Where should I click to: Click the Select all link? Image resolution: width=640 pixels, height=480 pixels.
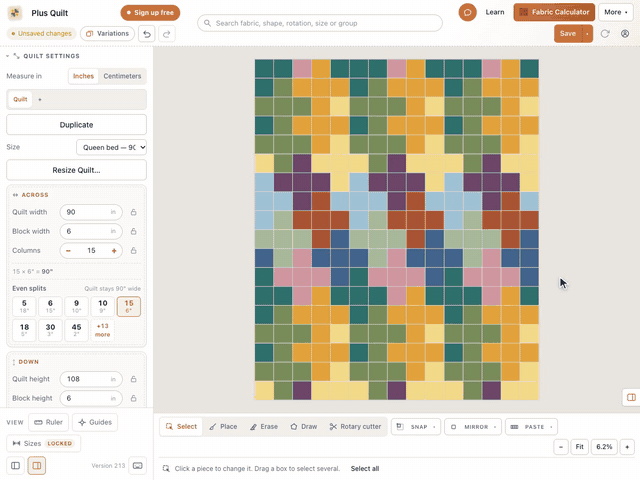tap(365, 469)
